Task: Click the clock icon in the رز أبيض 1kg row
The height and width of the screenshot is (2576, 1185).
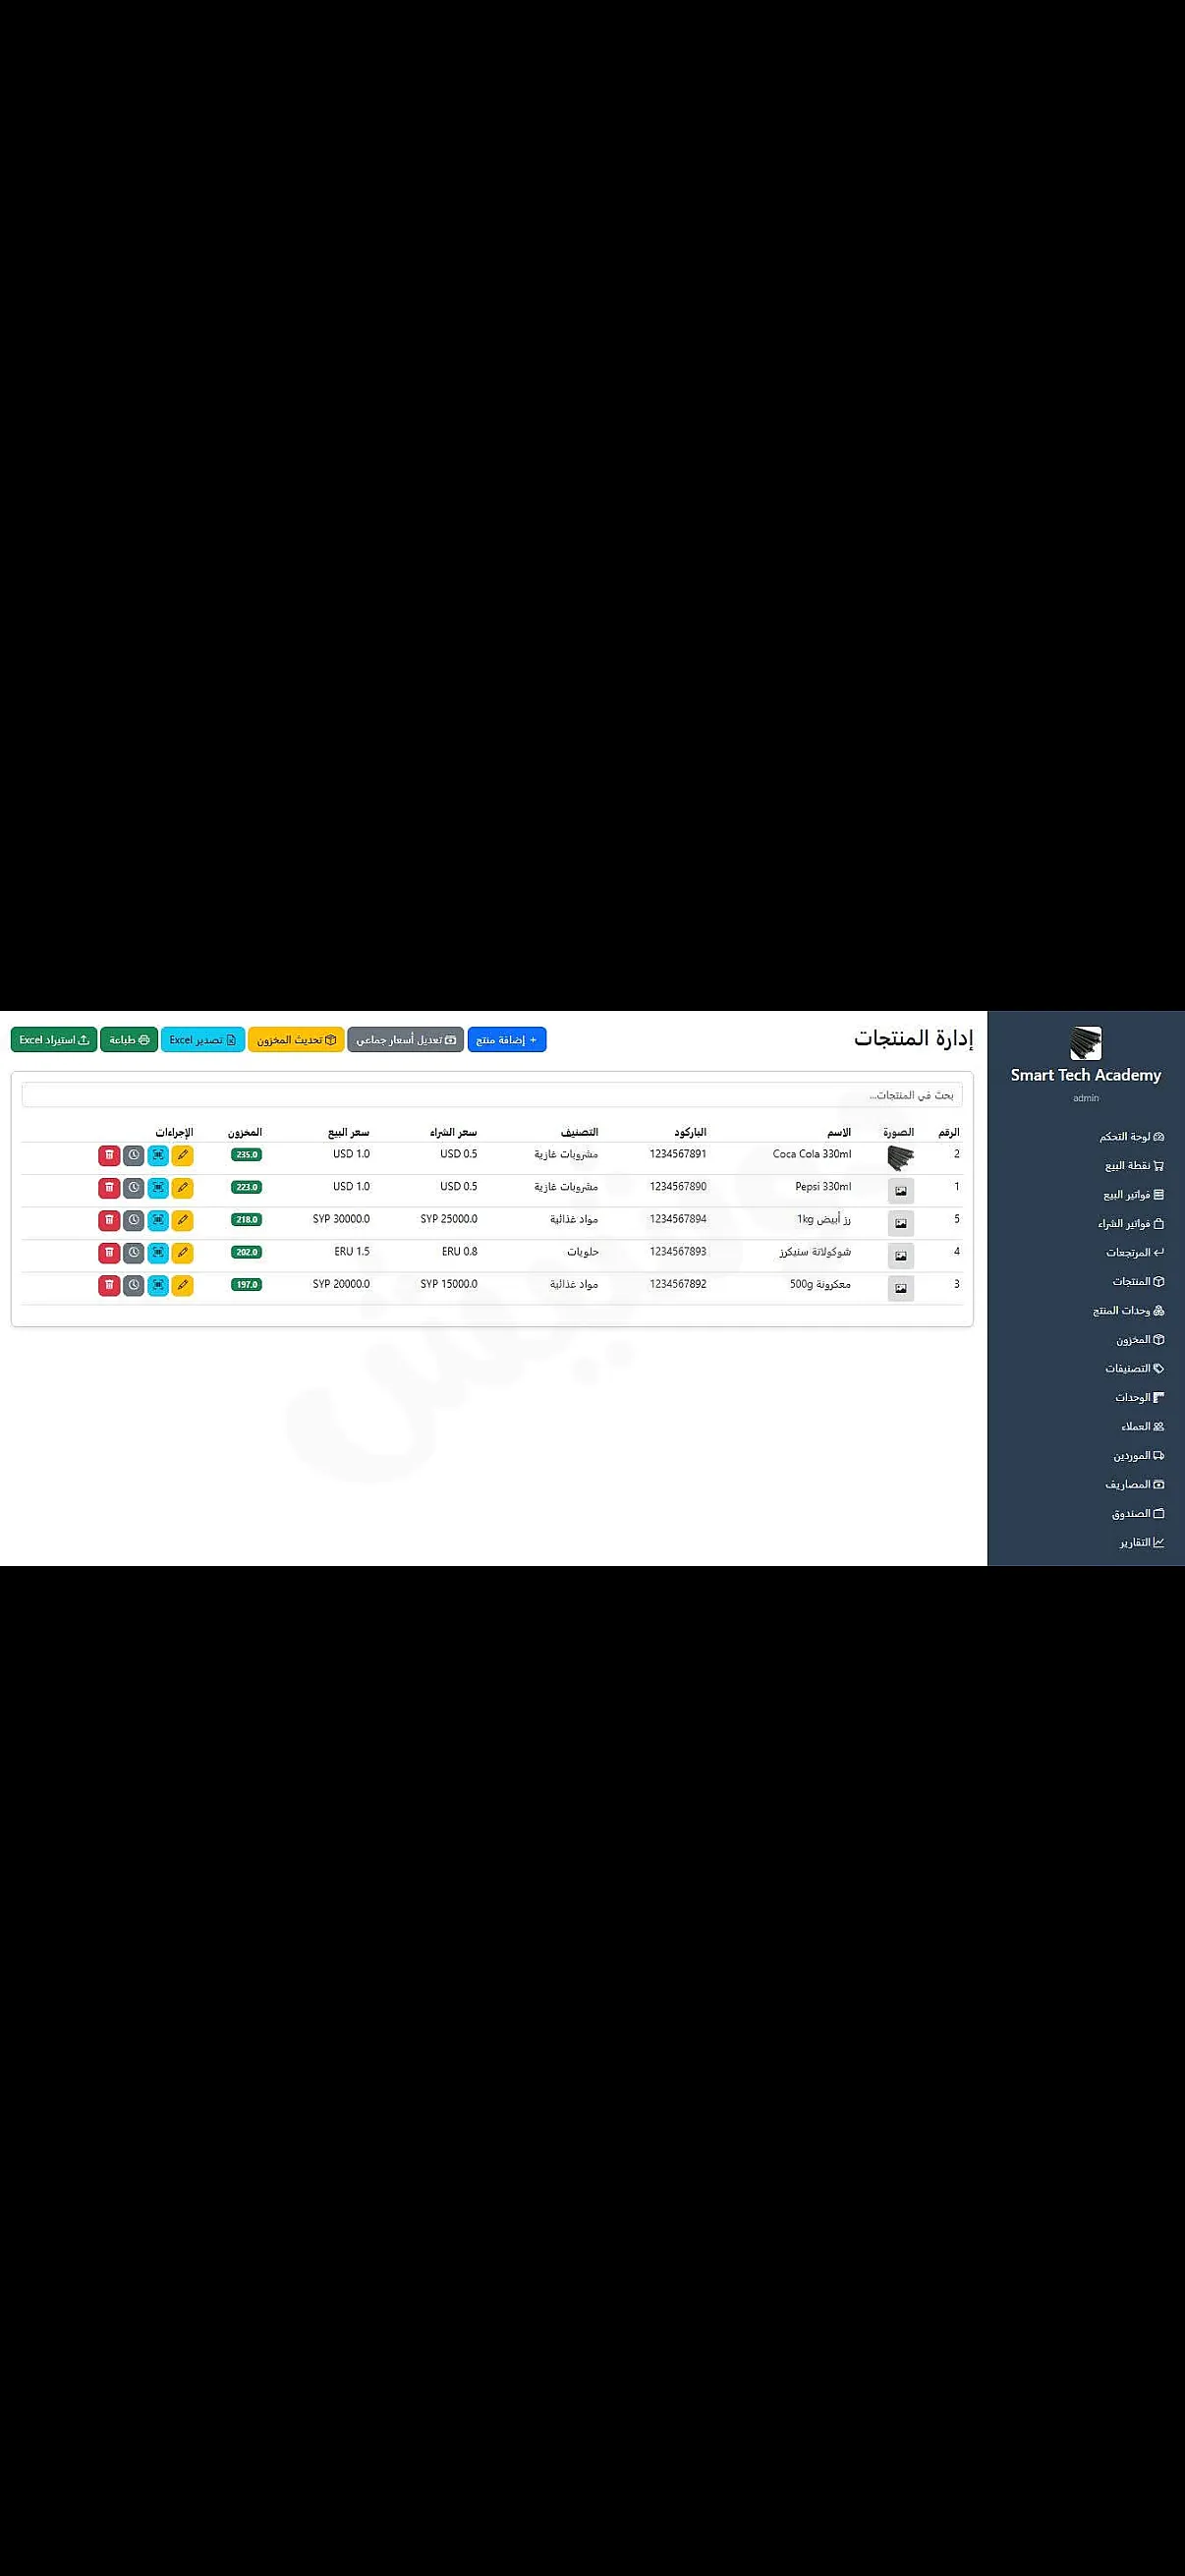Action: (x=134, y=1220)
